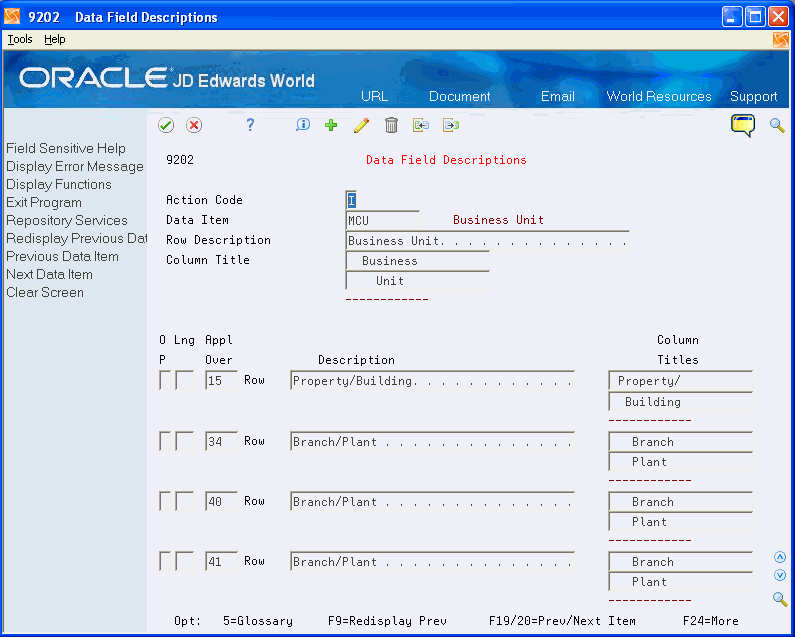Image resolution: width=795 pixels, height=637 pixels.
Task: Click the OP option box for row 41
Action: coord(165,561)
